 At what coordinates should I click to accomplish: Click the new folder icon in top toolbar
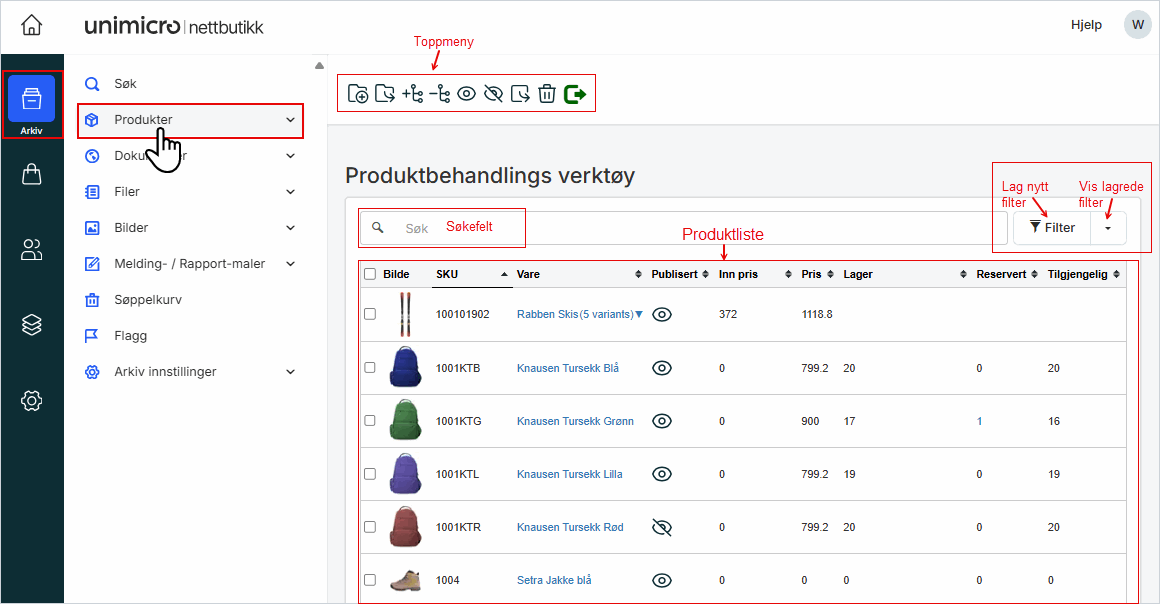pos(358,94)
